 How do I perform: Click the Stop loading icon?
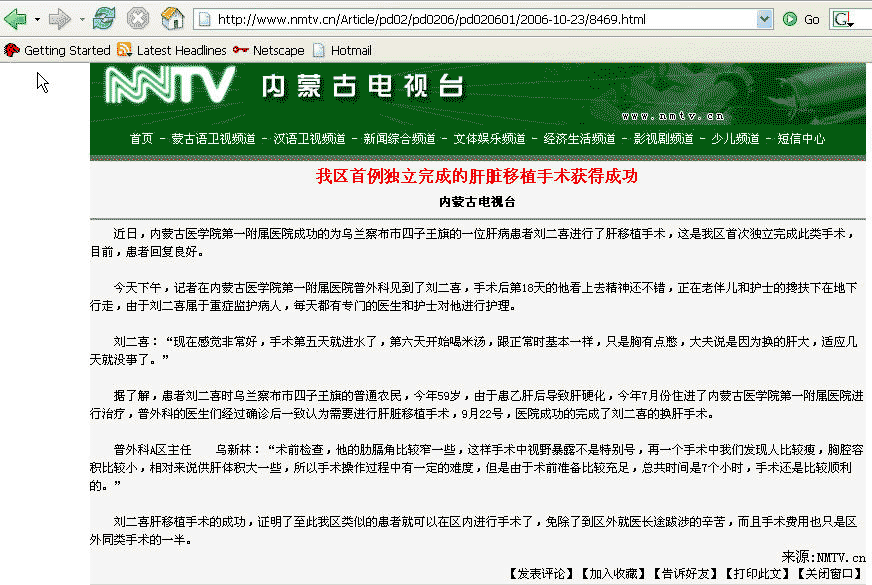pos(138,19)
